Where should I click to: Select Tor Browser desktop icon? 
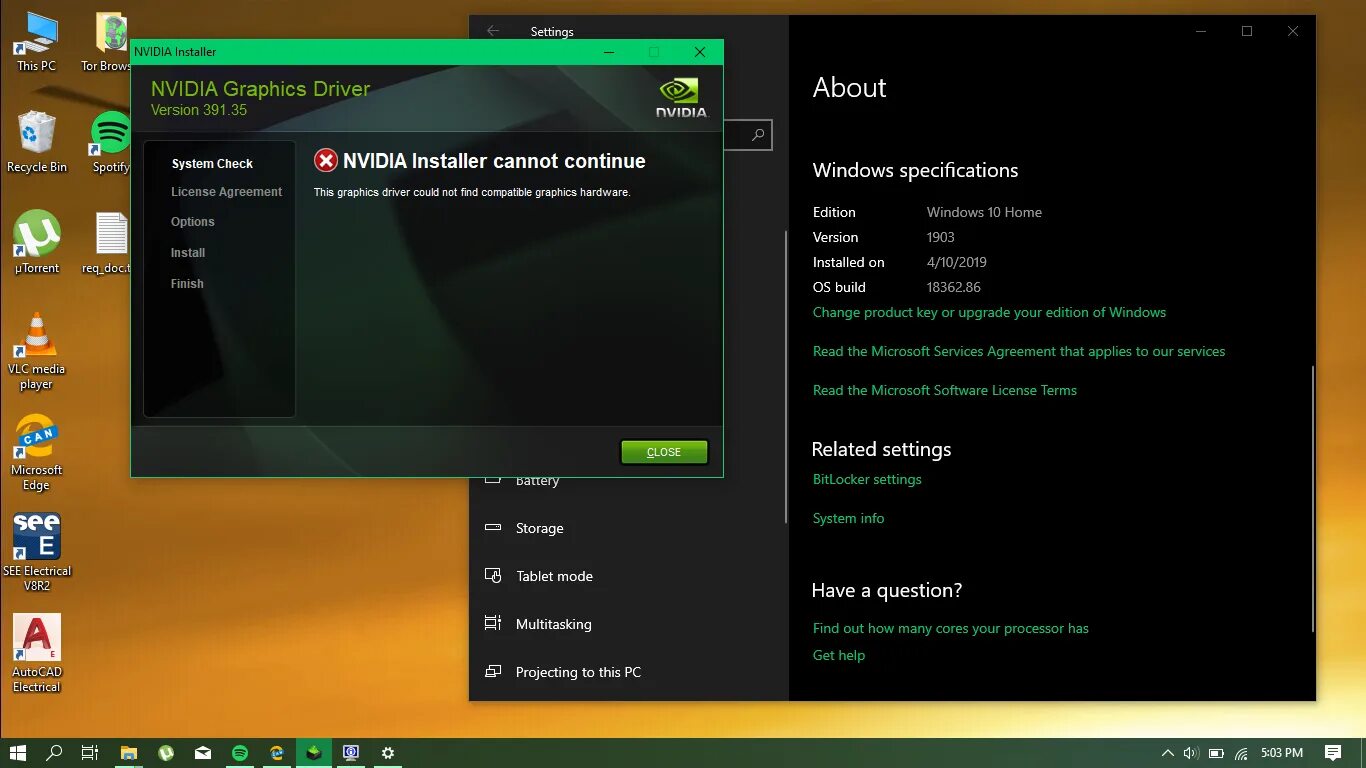pyautogui.click(x=106, y=42)
